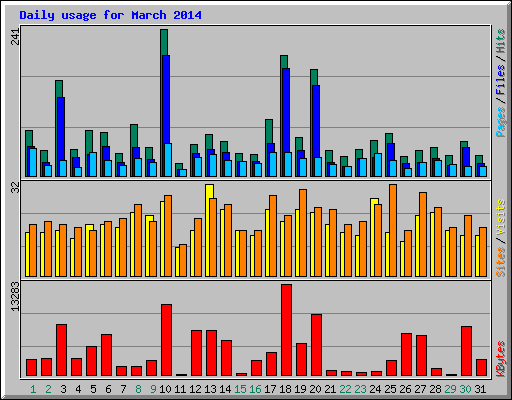The image size is (512, 400).
Task: Click the Visits legend label
Action: (501, 217)
